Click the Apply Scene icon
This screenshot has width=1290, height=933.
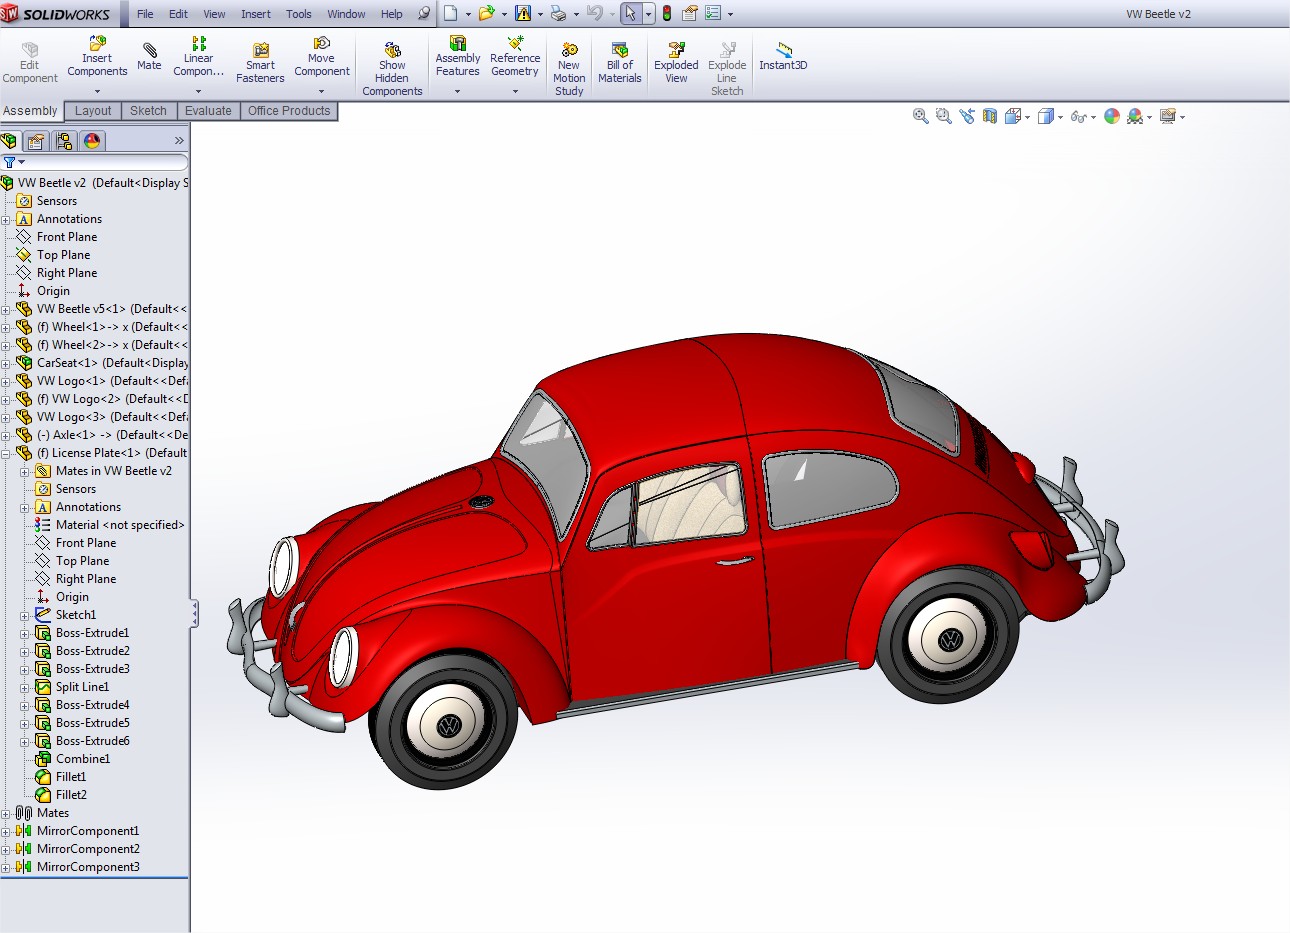click(1134, 117)
